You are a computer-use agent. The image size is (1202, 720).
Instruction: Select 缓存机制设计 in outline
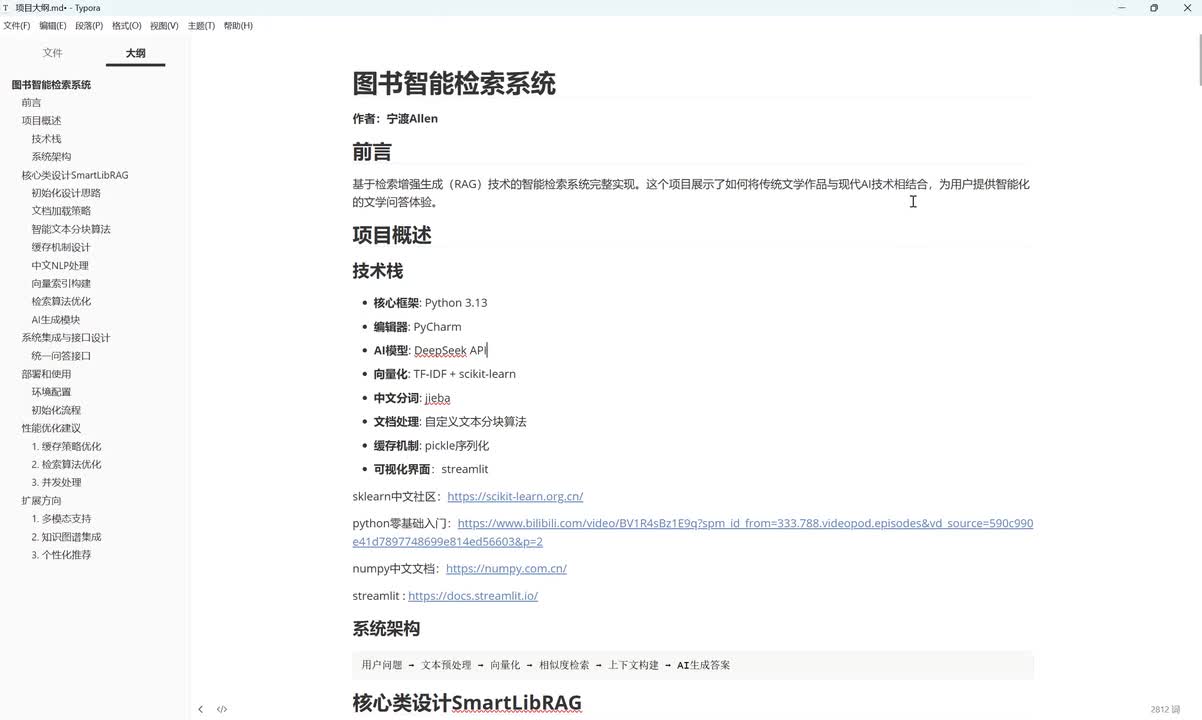[61, 247]
